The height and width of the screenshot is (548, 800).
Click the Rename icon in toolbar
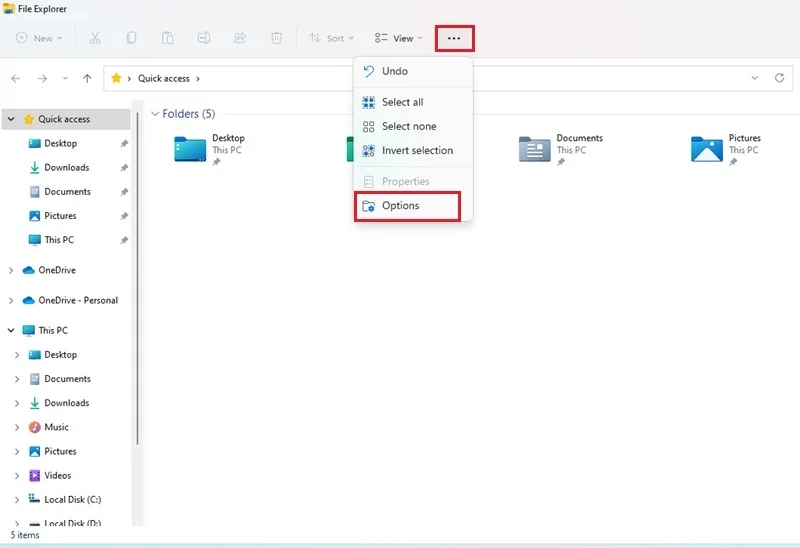[204, 38]
